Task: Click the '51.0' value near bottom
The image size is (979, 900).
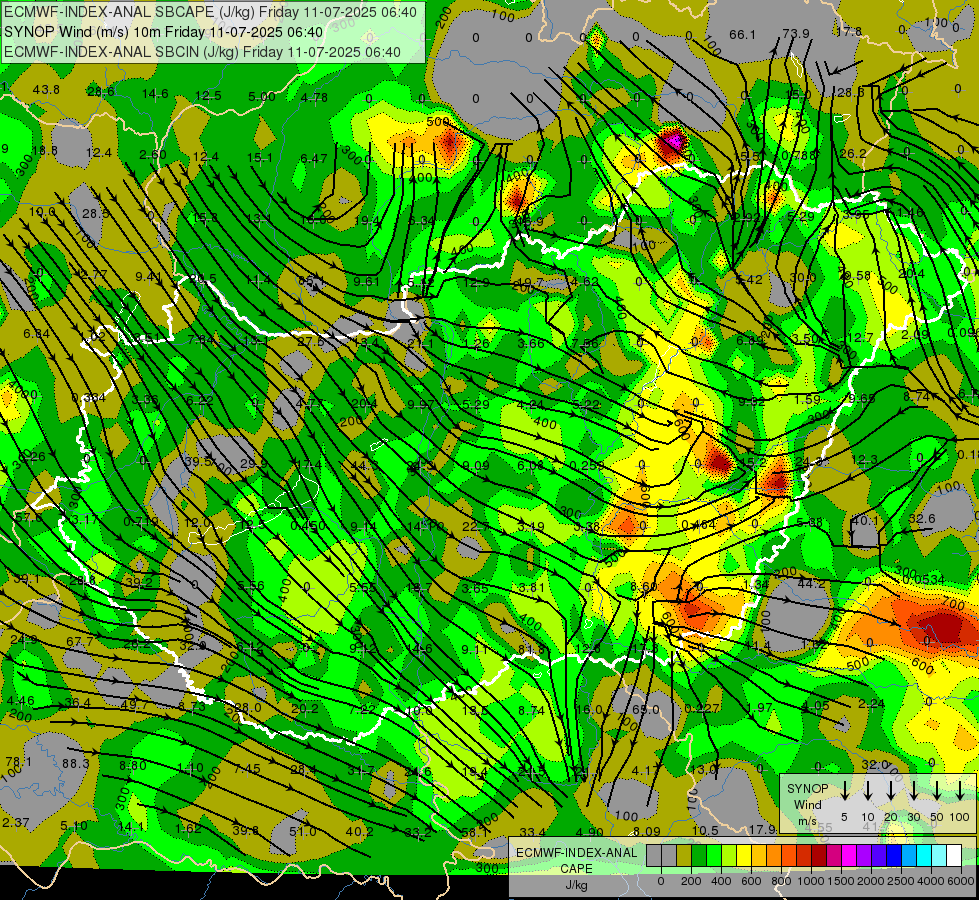Action: (x=302, y=831)
